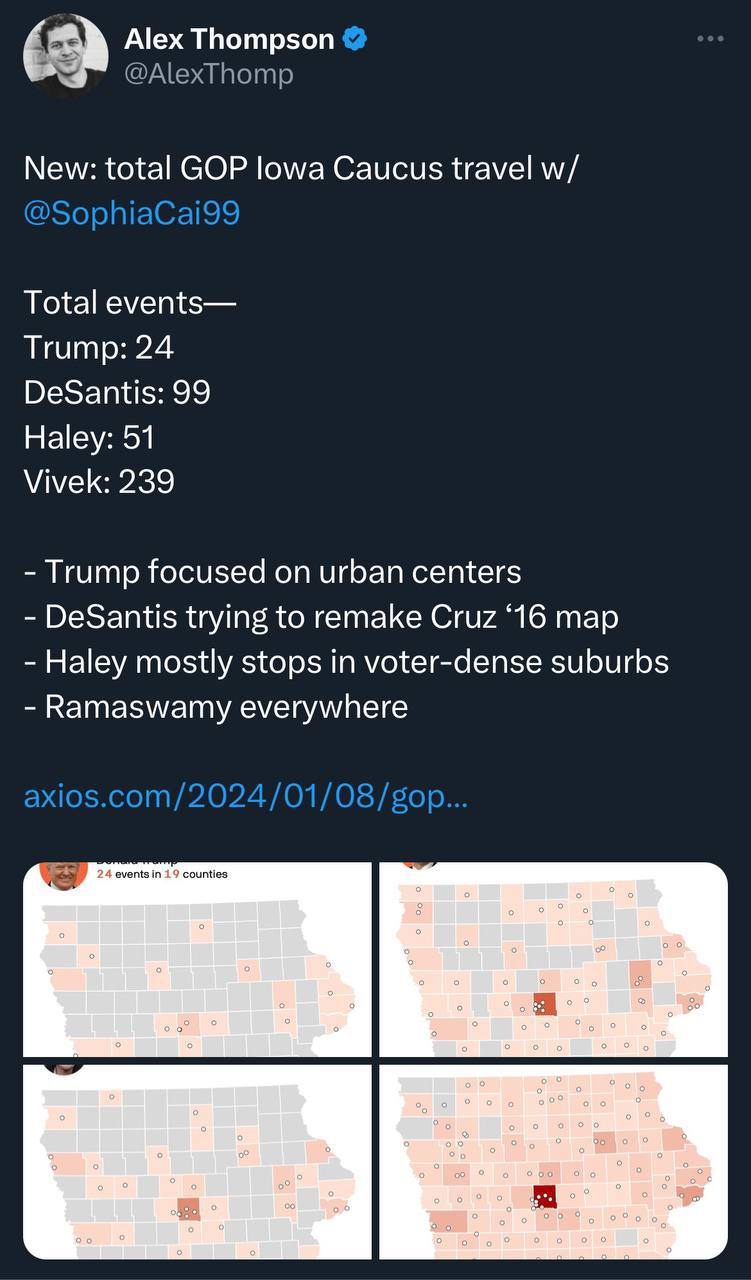Viewport: 751px width, 1280px height.
Task: Open the top-left Trump events map
Action: 199,960
